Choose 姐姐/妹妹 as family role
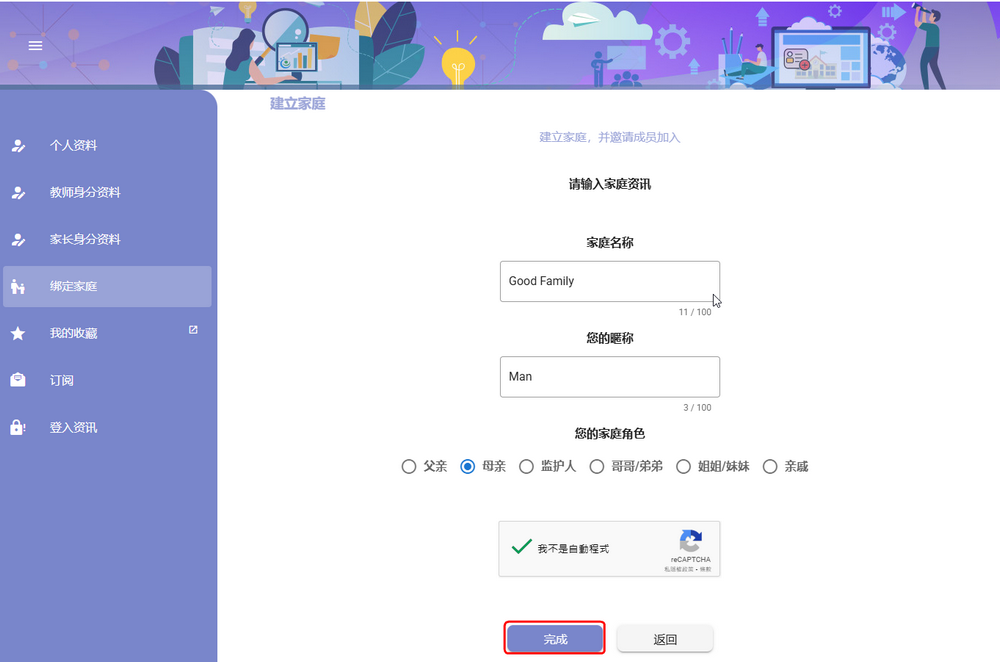Screen dimensions: 1000x662 (684, 466)
